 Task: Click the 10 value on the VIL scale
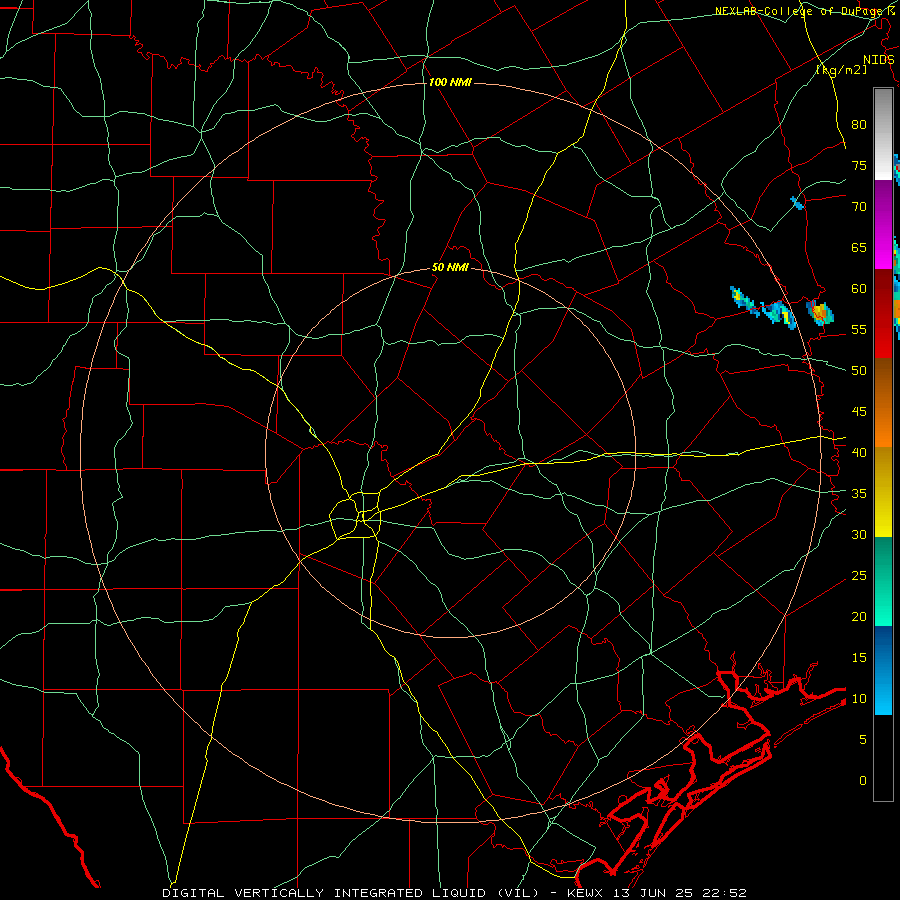click(x=859, y=699)
